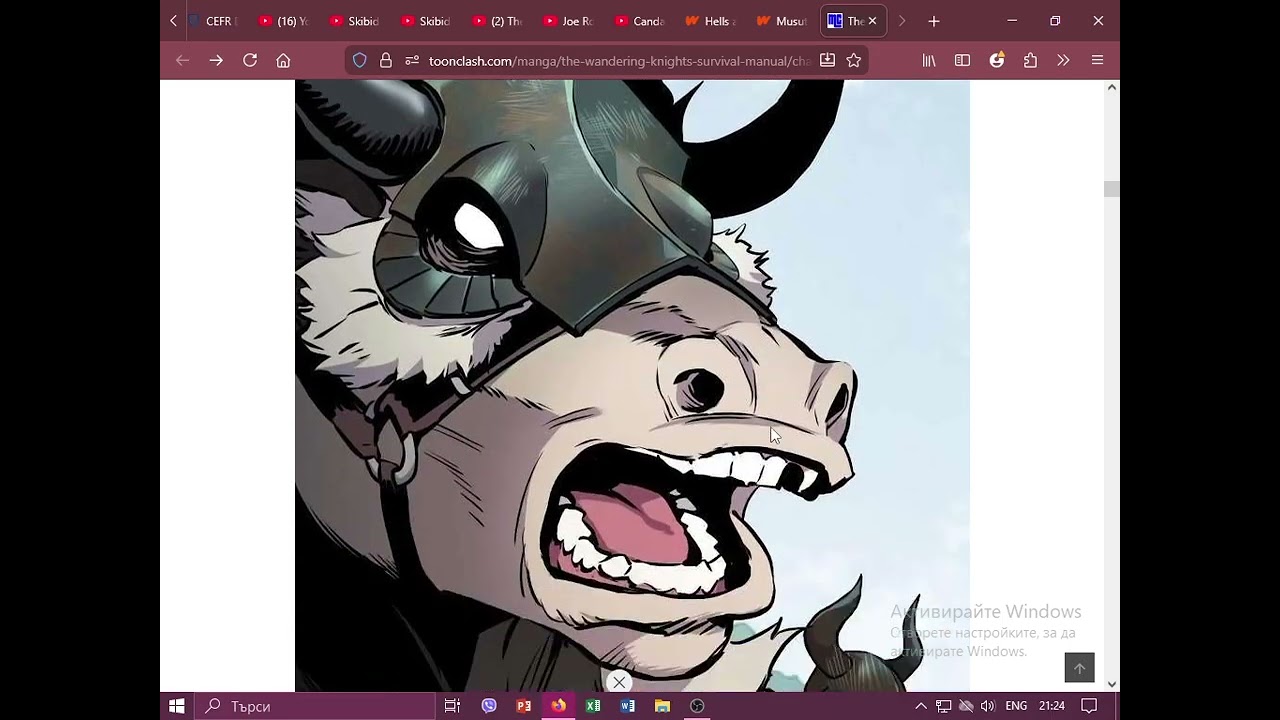Open network status tray icon
Viewport: 1280px width, 720px height.
(x=943, y=706)
